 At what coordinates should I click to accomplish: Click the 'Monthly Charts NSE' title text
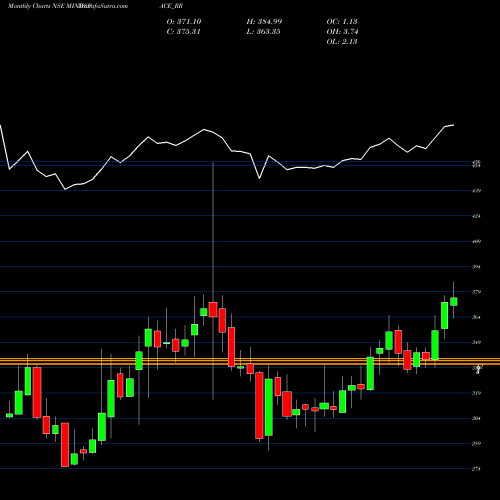(x=36, y=6)
